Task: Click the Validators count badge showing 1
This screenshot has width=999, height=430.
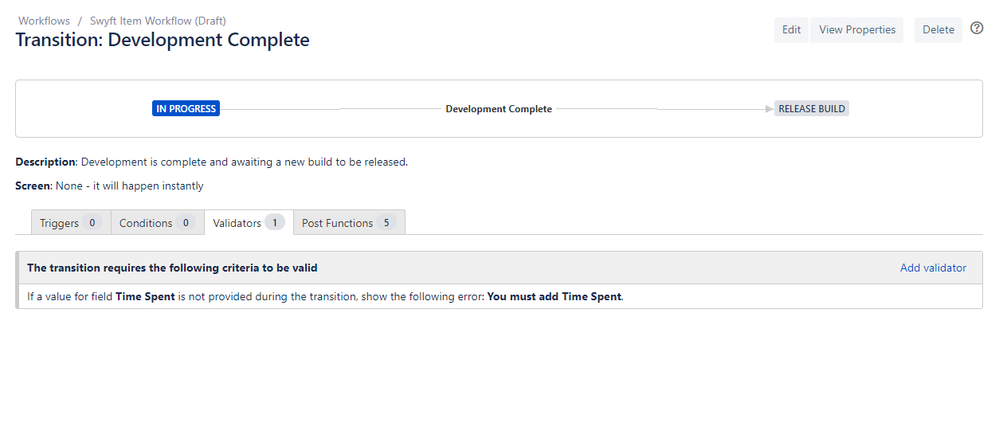Action: tap(274, 223)
